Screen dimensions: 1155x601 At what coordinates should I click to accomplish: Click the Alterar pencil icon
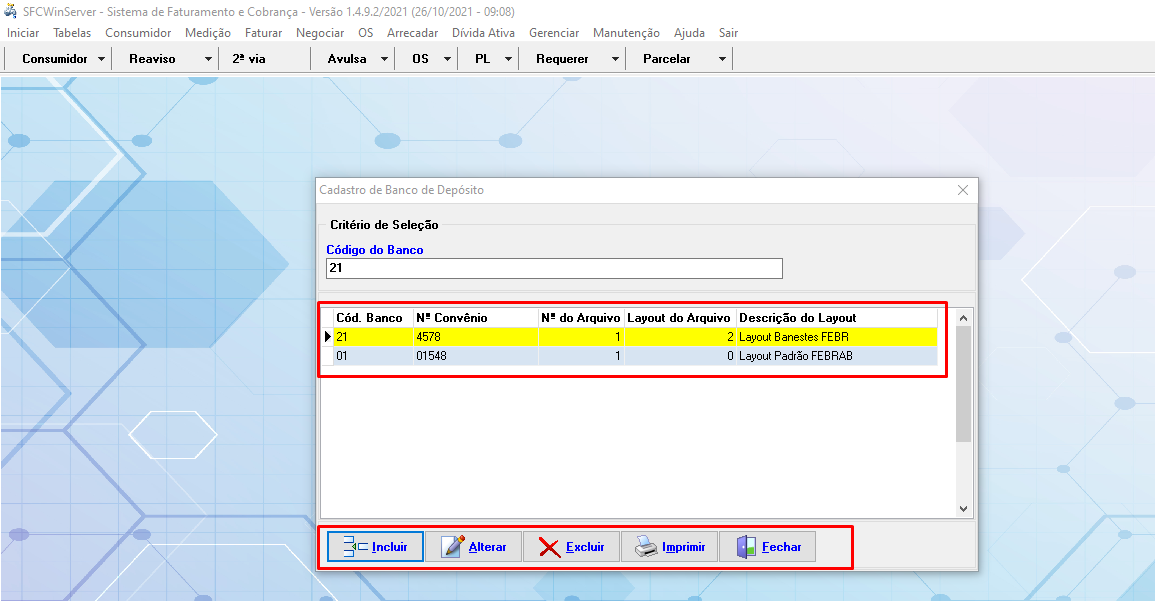pos(453,547)
